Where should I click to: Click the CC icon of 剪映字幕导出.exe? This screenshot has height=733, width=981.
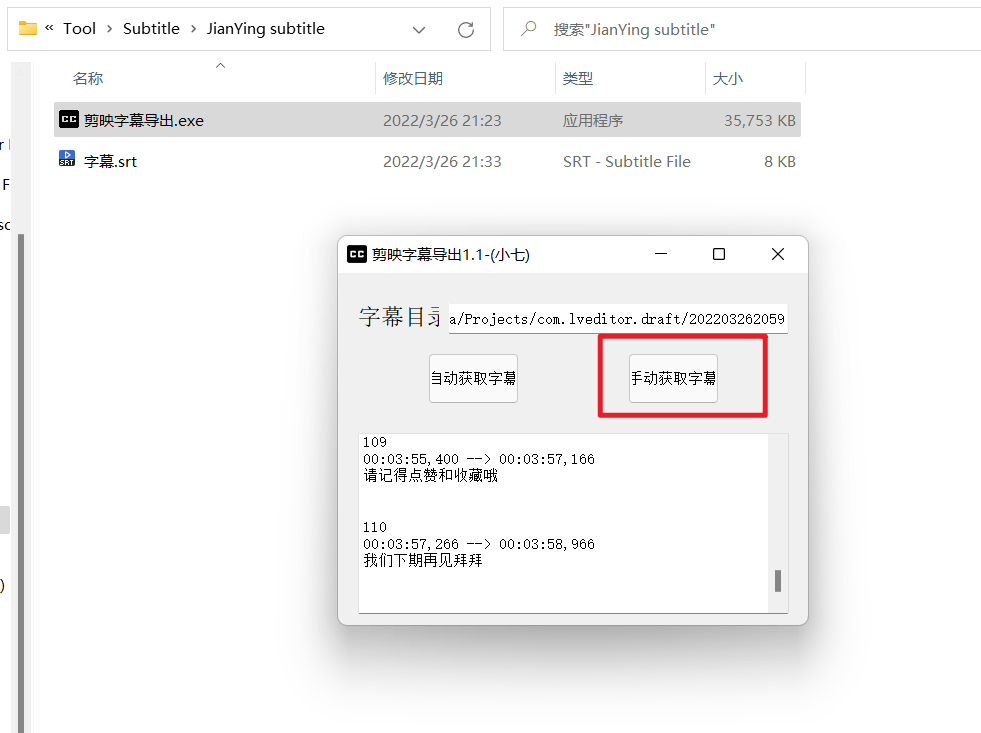coord(69,119)
